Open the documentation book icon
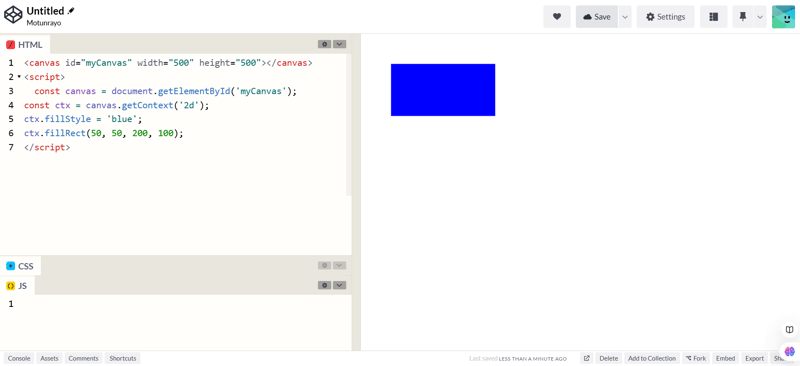800x366 pixels. 789,329
